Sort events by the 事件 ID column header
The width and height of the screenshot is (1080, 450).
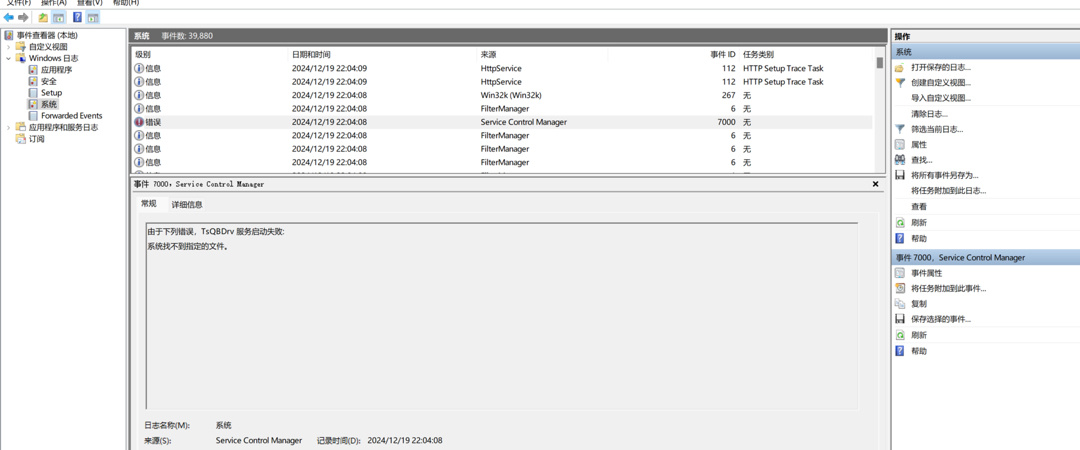tap(722, 55)
